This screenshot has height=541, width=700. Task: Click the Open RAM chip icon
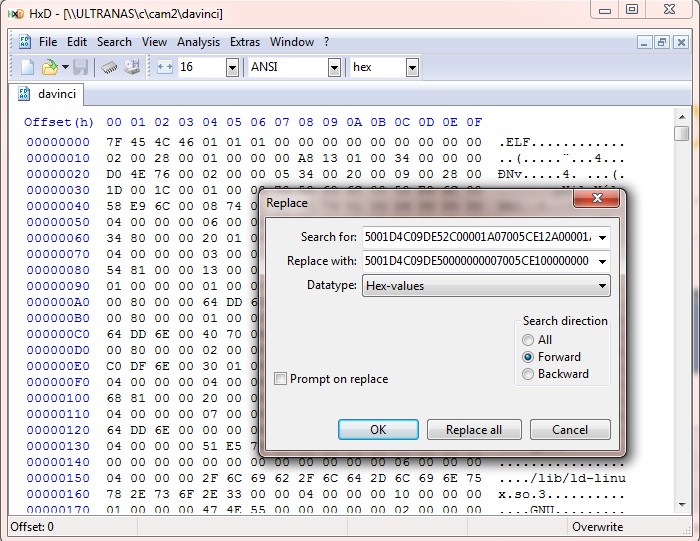109,67
